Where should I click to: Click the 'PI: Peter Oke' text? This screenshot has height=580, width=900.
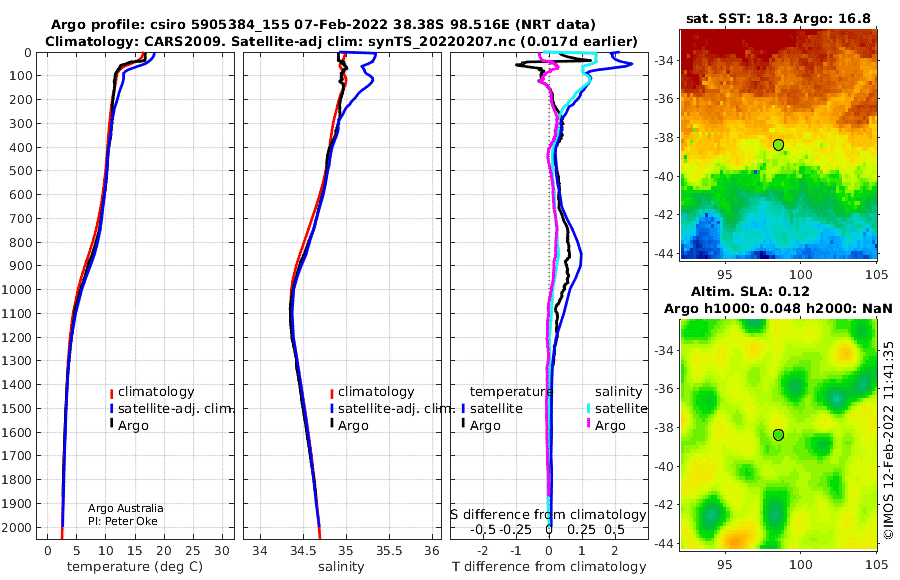point(123,521)
